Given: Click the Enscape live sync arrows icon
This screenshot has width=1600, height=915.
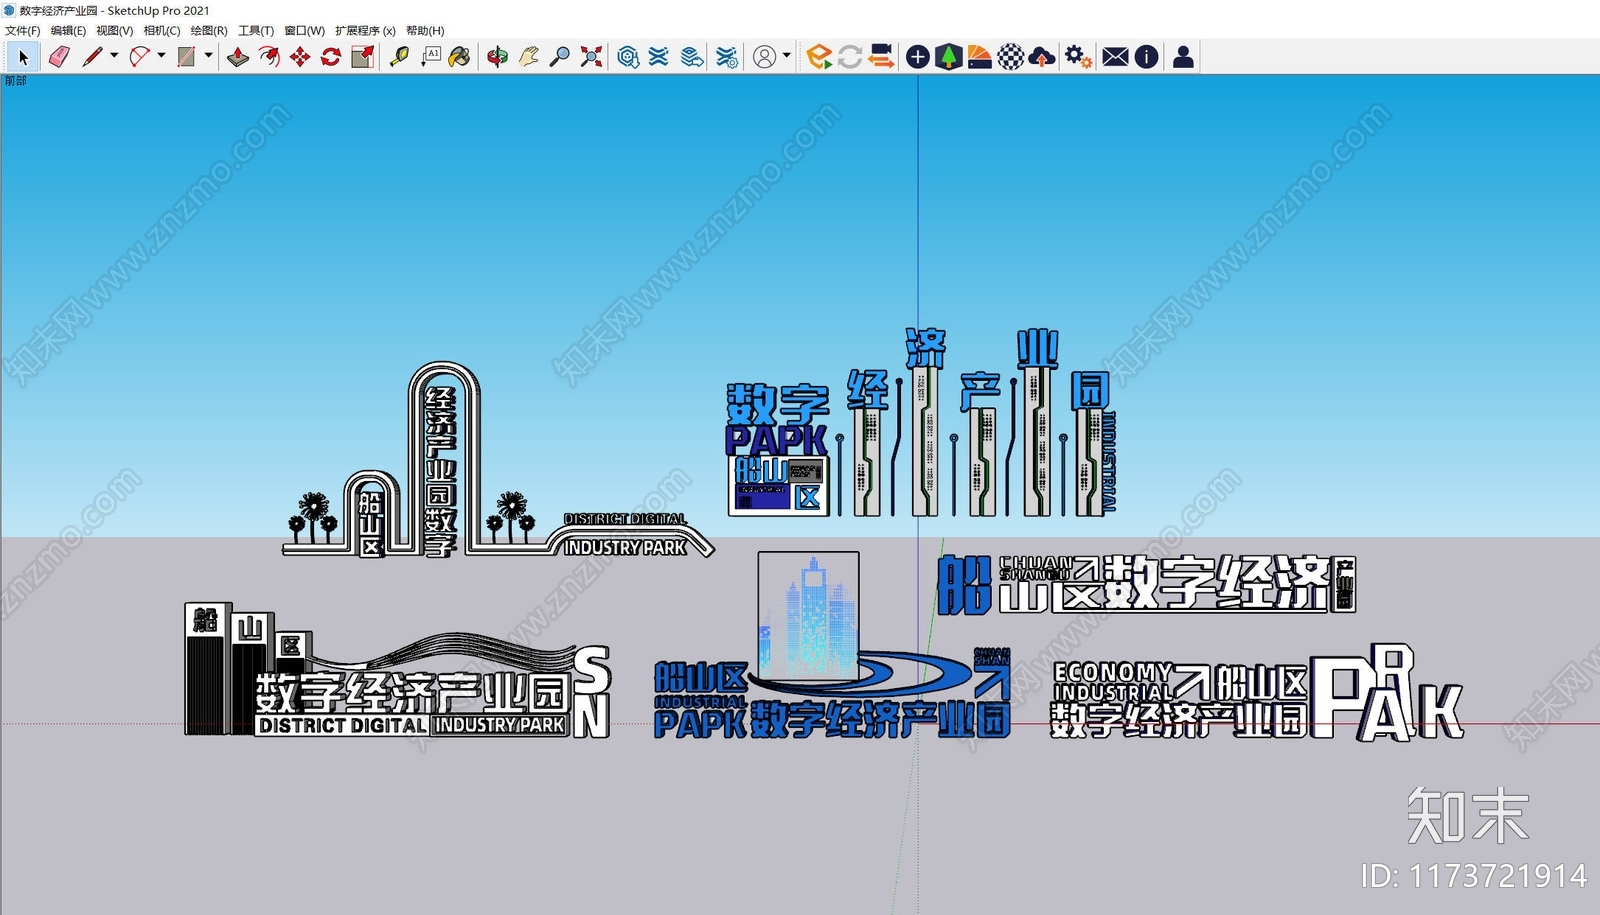Looking at the screenshot, I should [850, 57].
